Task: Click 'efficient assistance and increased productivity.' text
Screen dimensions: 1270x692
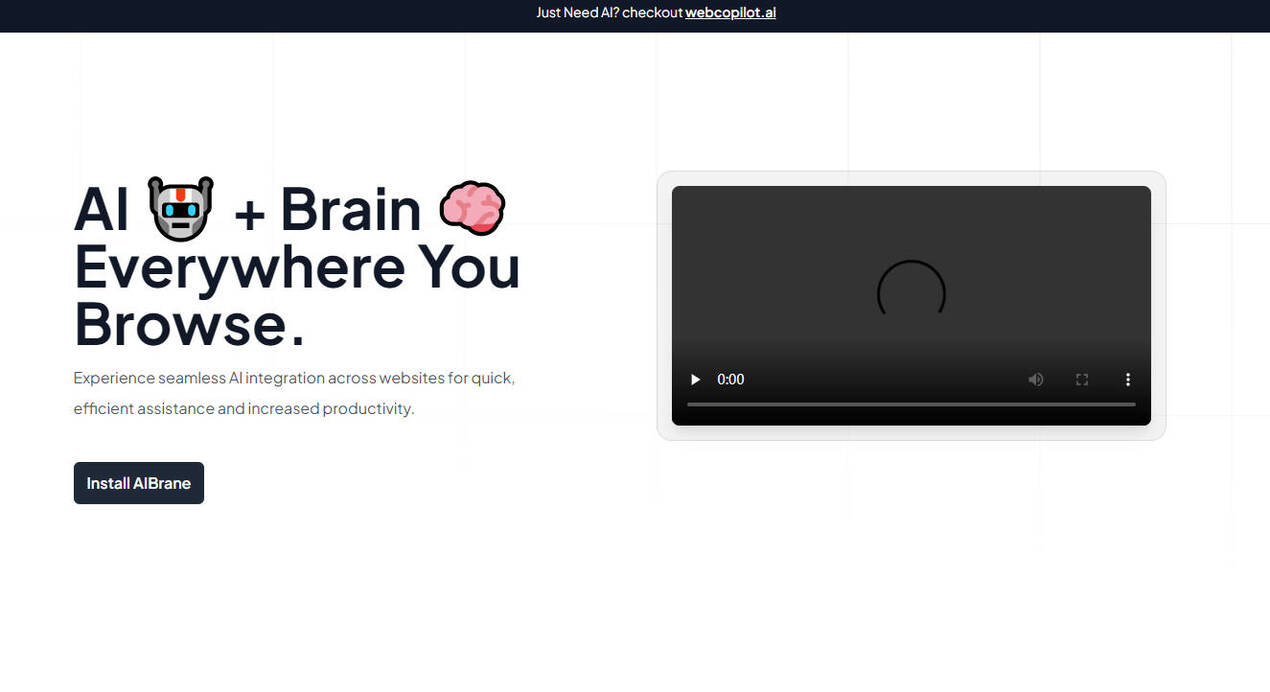Action: (x=244, y=409)
